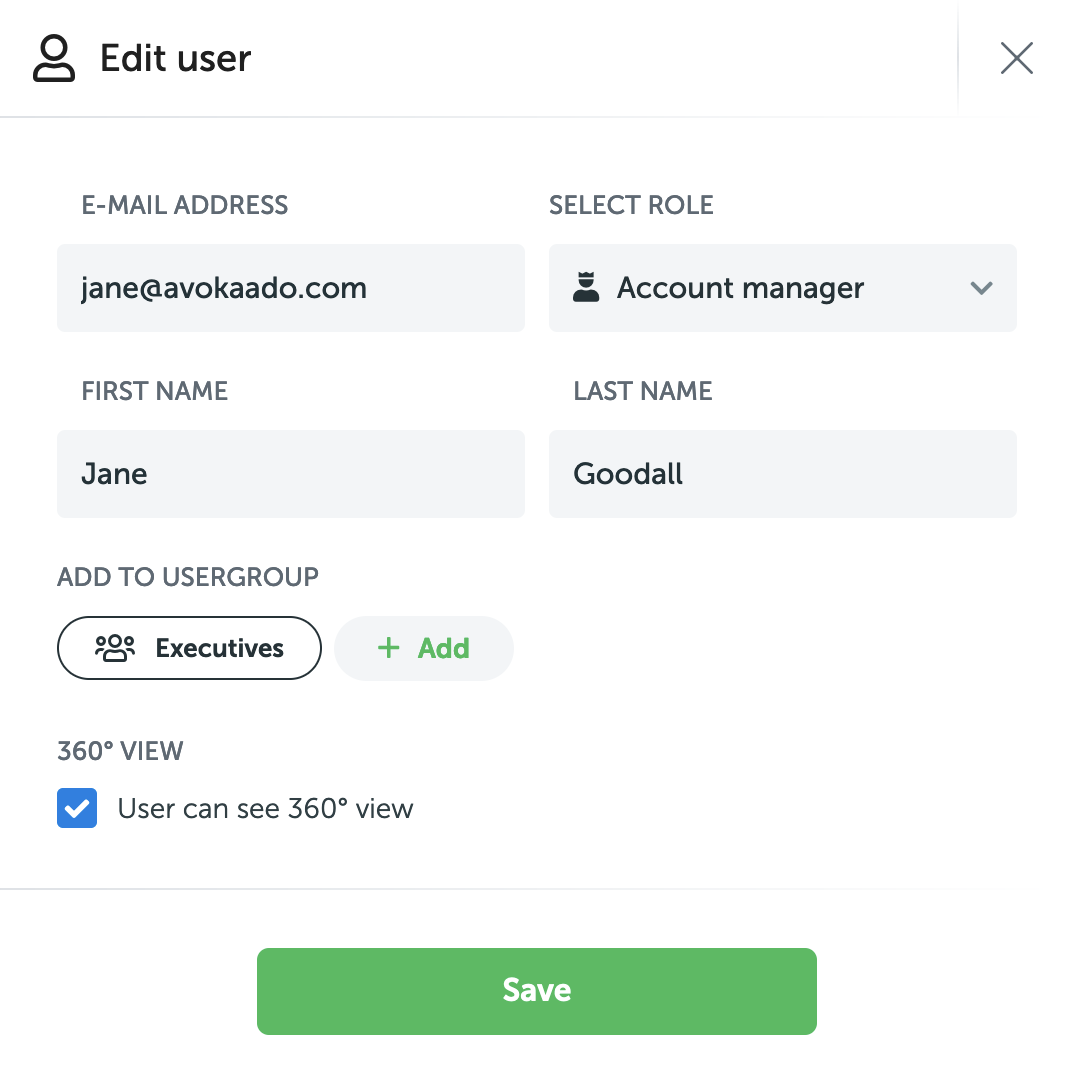1074x1088 pixels.
Task: Click the user profile icon in header
Action: click(54, 59)
